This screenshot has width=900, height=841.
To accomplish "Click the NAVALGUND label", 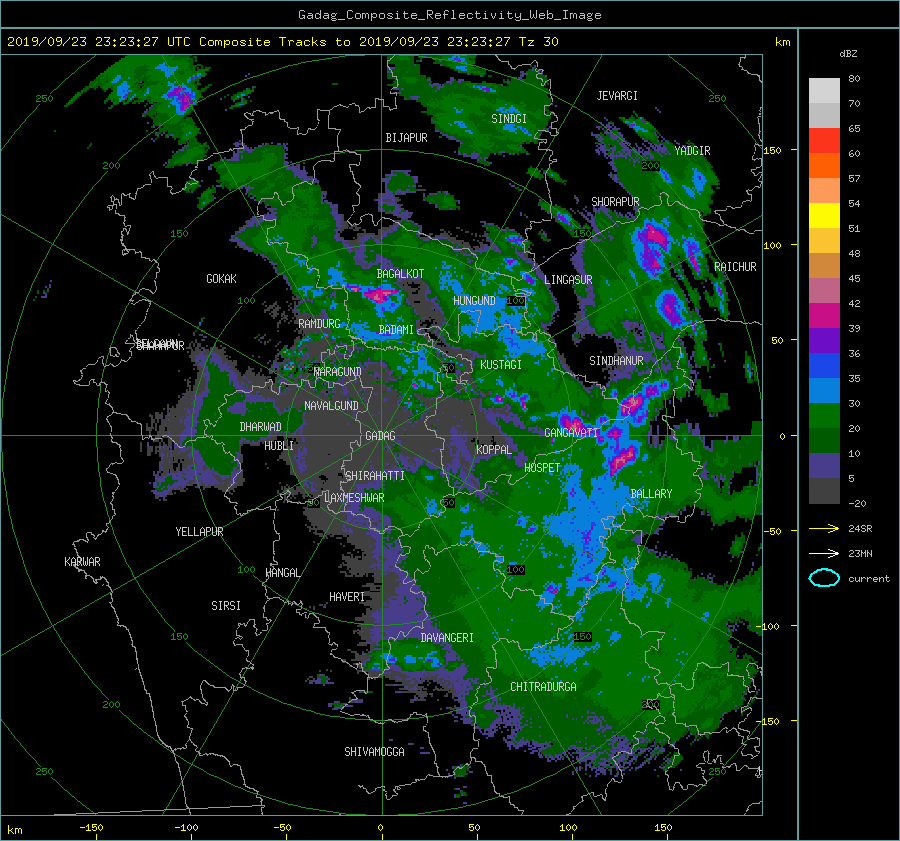I will [331, 406].
